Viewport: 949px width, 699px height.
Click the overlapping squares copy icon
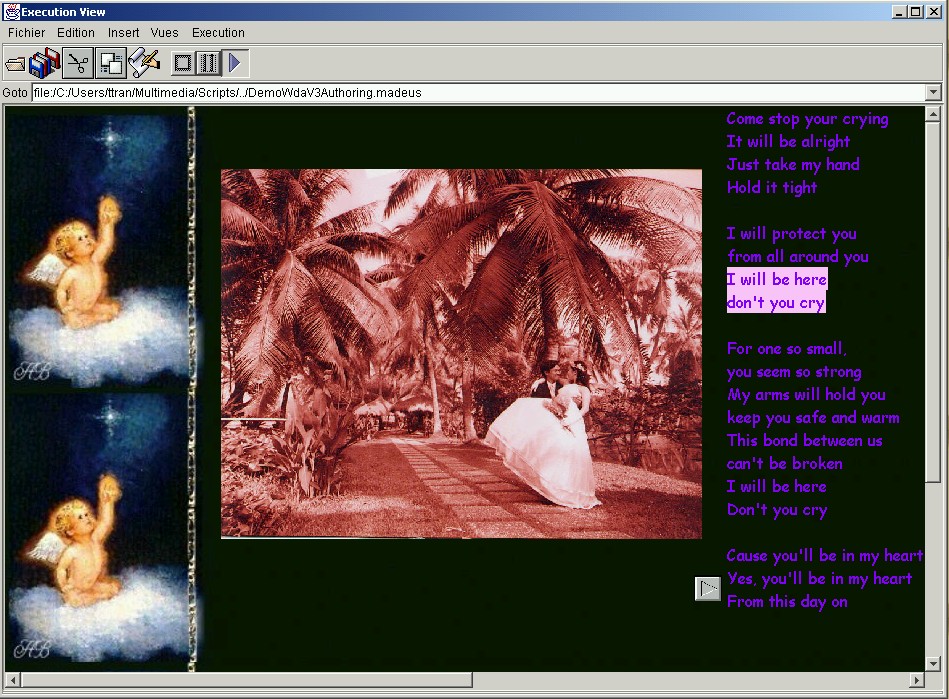click(111, 63)
